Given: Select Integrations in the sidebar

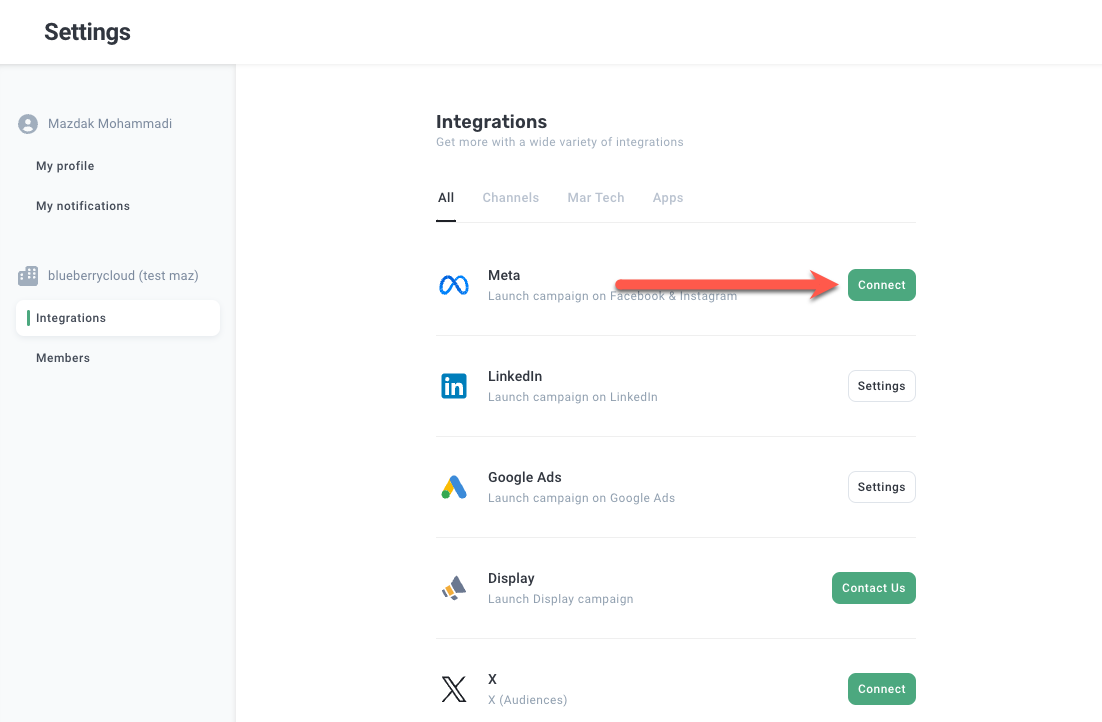Looking at the screenshot, I should (x=71, y=318).
